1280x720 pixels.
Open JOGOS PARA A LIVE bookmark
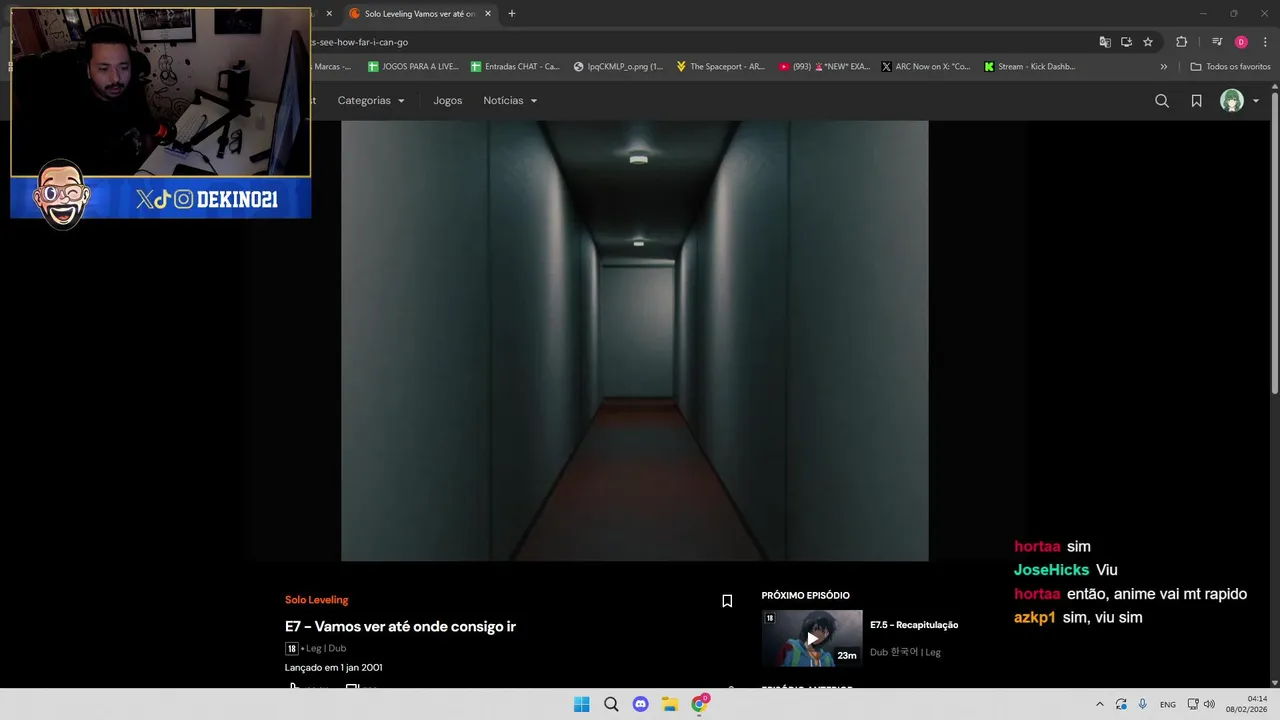(413, 67)
